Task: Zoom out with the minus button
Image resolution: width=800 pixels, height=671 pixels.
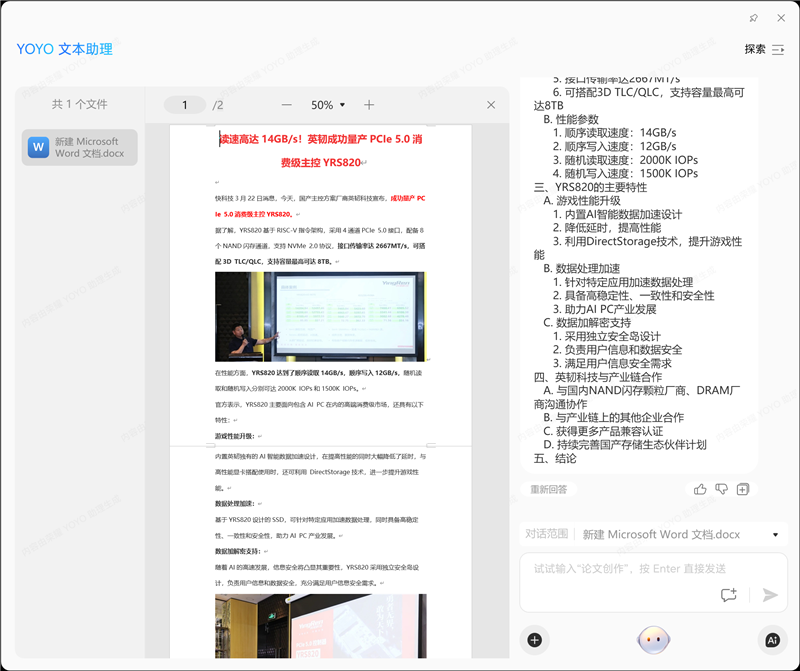Action: (287, 105)
